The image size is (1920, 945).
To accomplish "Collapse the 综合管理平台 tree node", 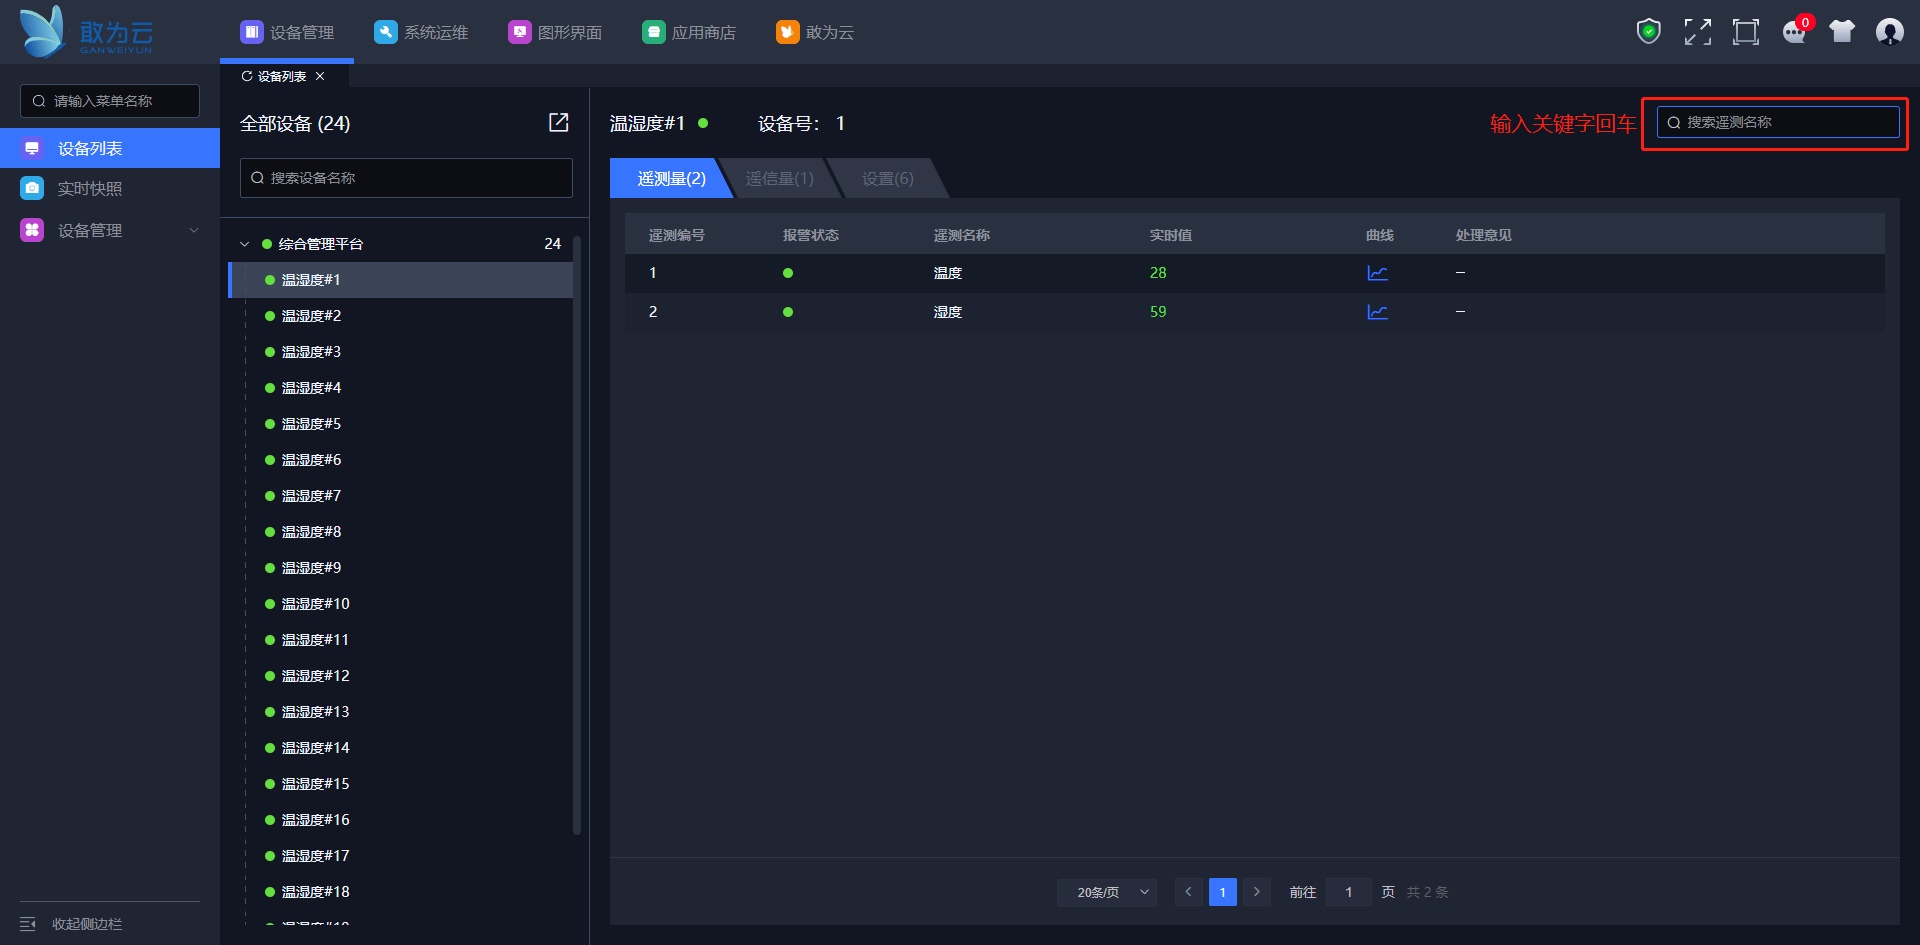I will [x=245, y=244].
